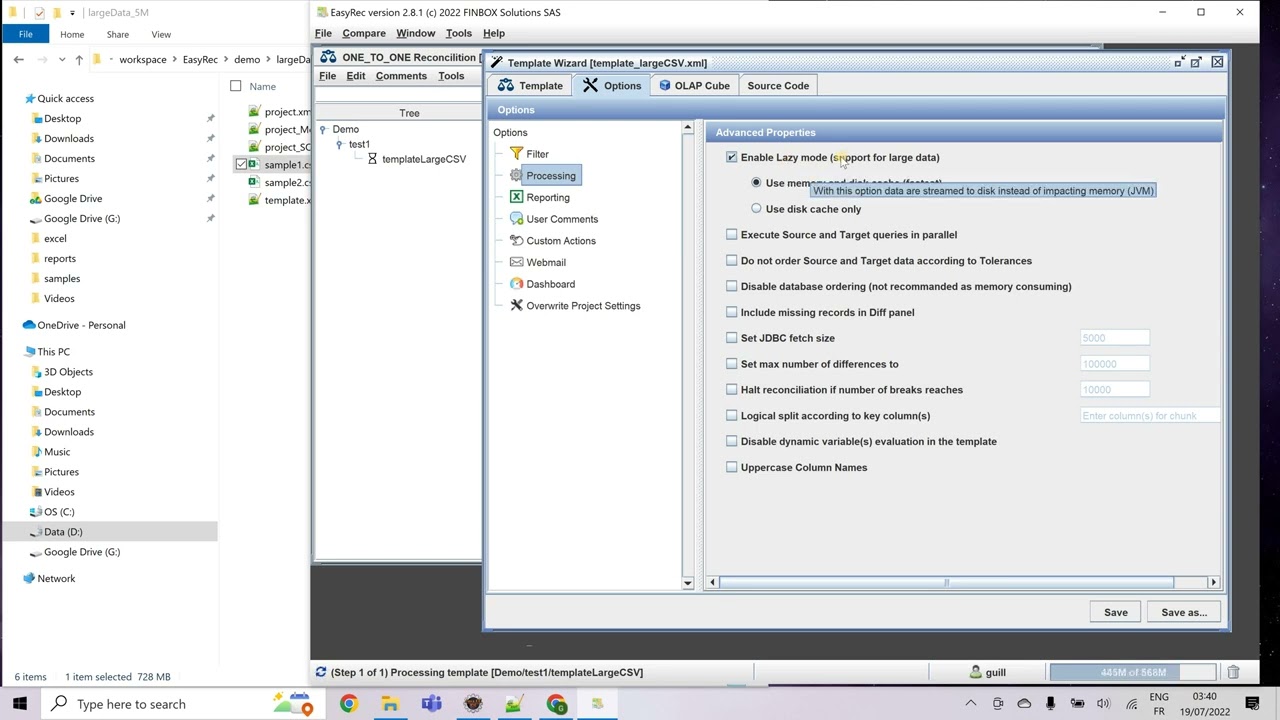Go back in File Explorer

click(x=18, y=60)
